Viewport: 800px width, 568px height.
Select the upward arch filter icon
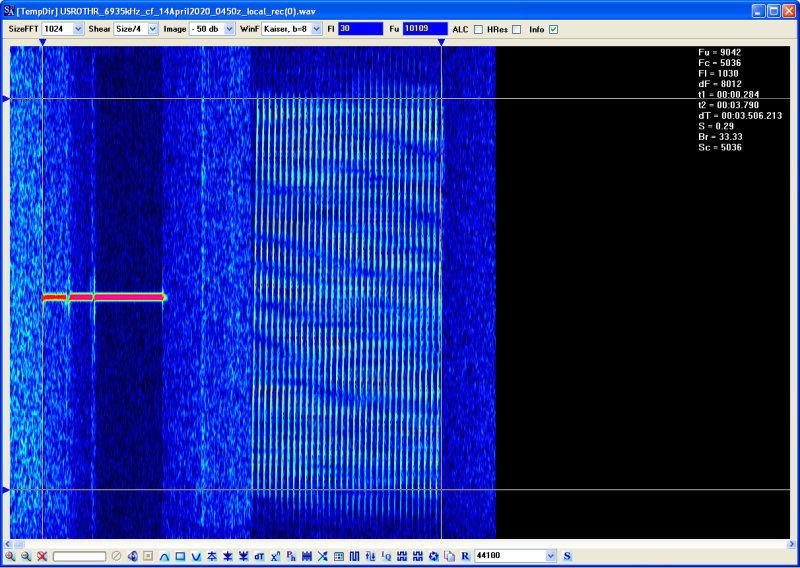[x=164, y=556]
